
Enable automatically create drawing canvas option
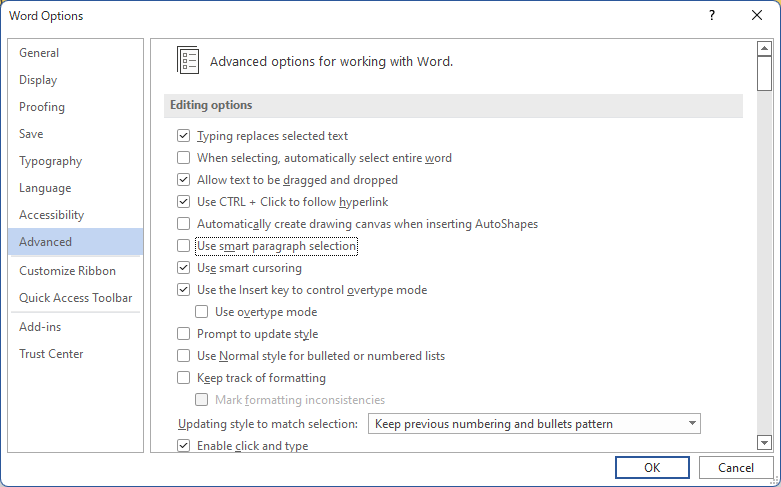(183, 224)
